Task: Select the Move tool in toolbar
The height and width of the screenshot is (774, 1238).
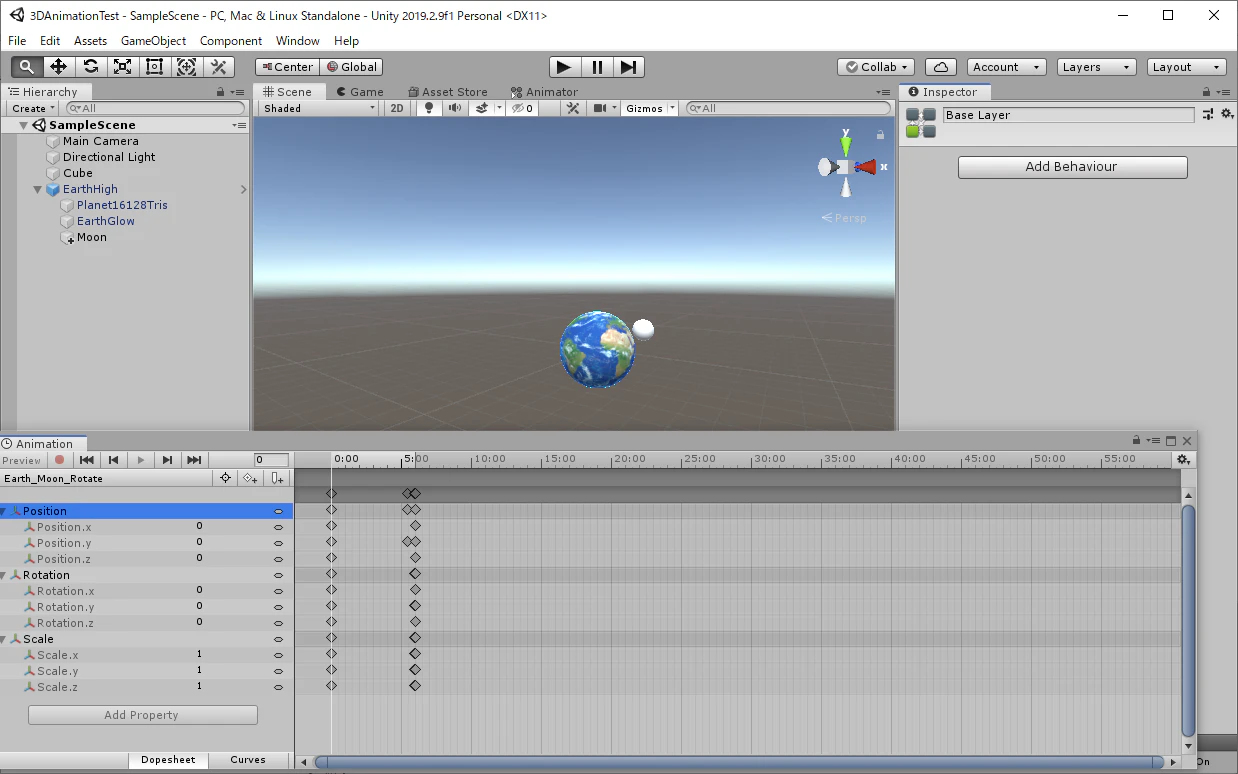Action: (x=58, y=67)
